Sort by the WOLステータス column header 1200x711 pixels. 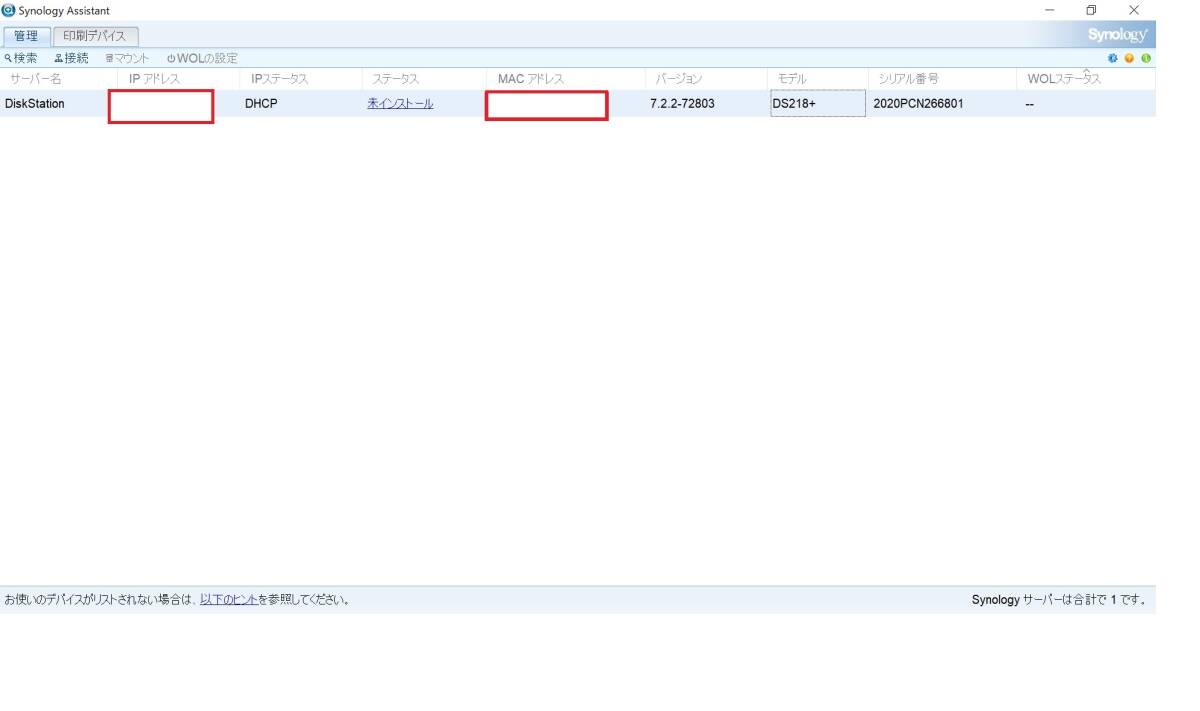[x=1085, y=78]
